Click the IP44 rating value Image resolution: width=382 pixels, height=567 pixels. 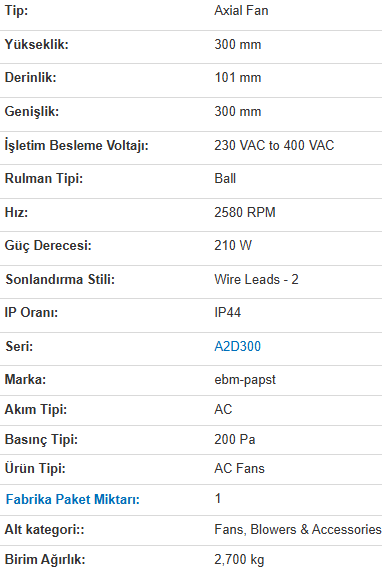pyautogui.click(x=228, y=312)
